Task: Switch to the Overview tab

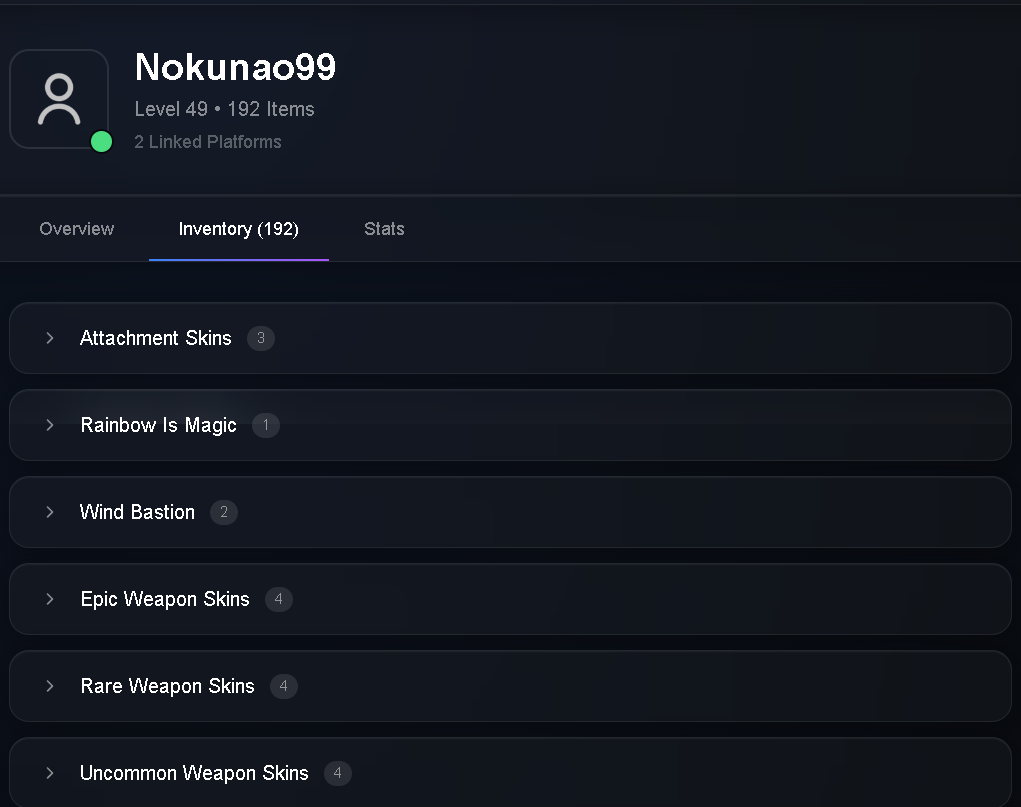Action: (x=77, y=229)
